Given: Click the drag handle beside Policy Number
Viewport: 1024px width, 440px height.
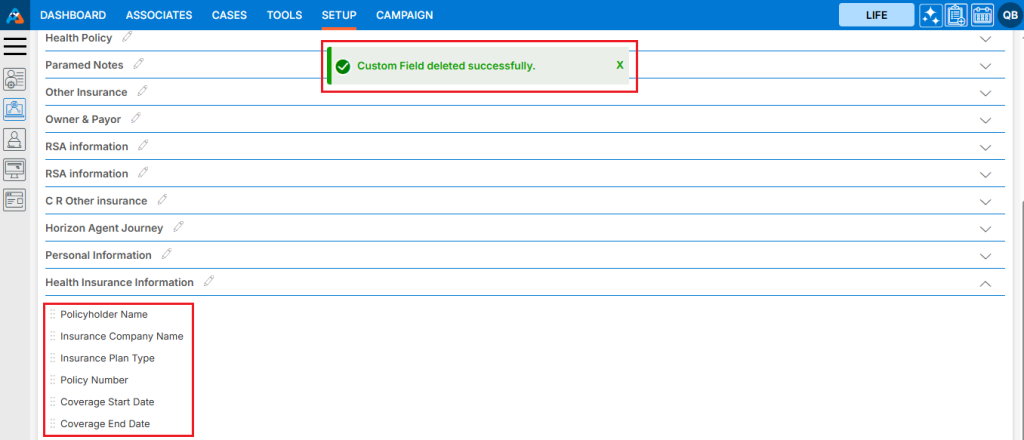Looking at the screenshot, I should [x=52, y=380].
